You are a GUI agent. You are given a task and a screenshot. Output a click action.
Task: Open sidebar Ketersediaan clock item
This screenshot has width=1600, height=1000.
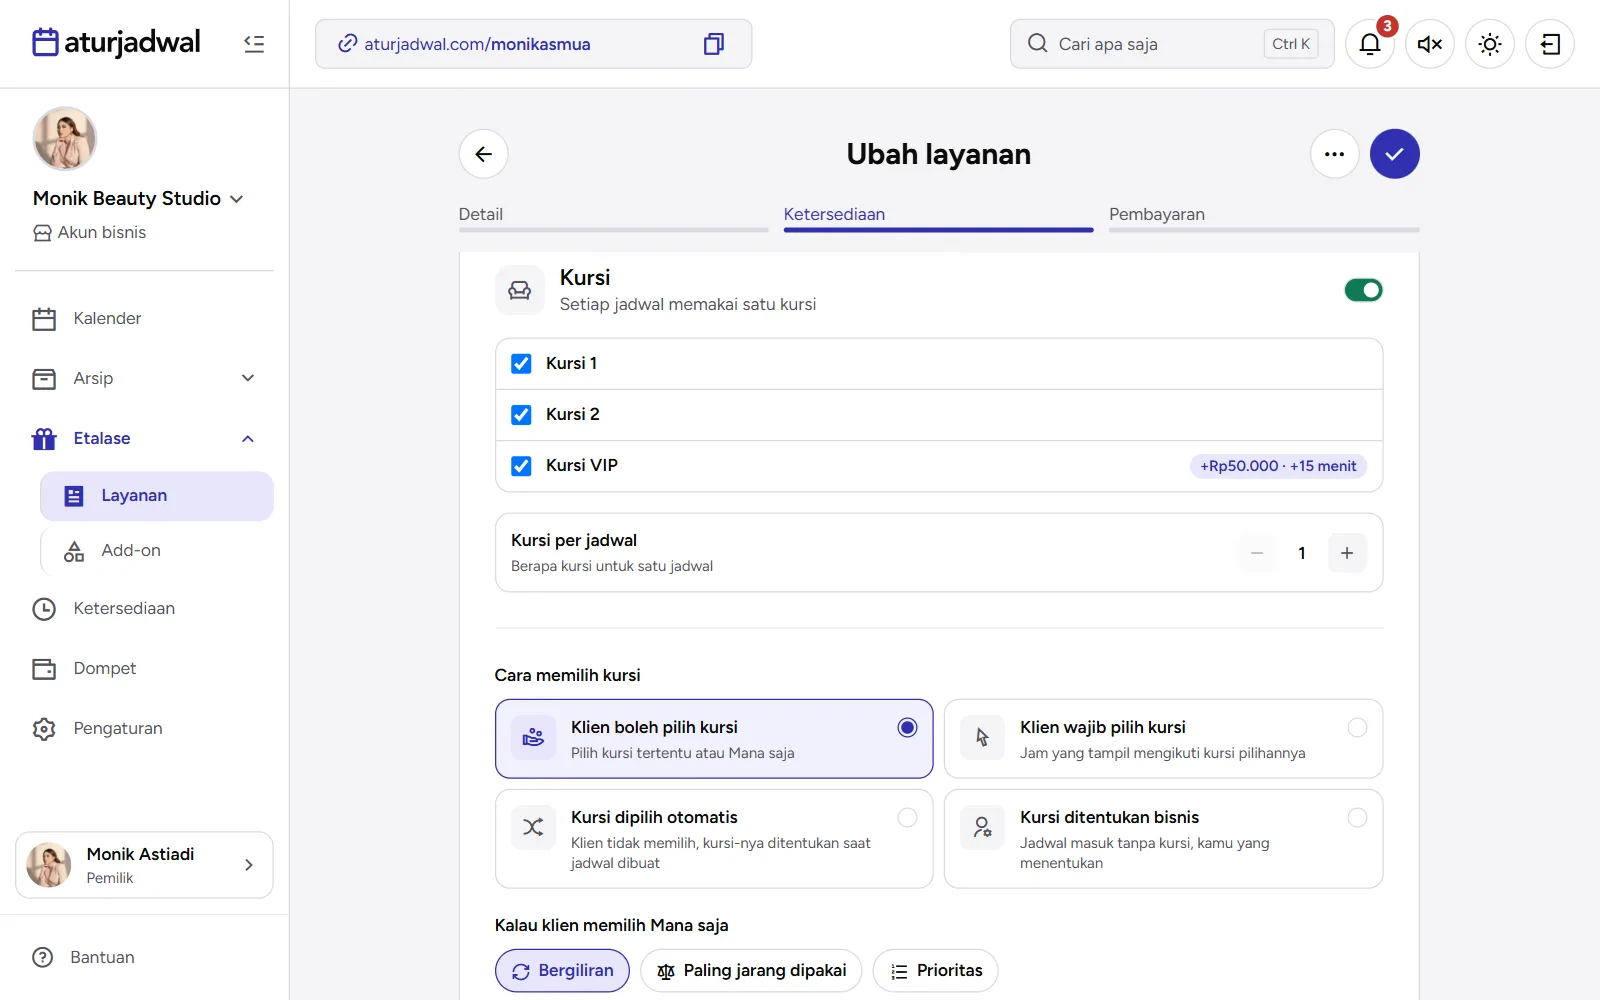click(144, 608)
